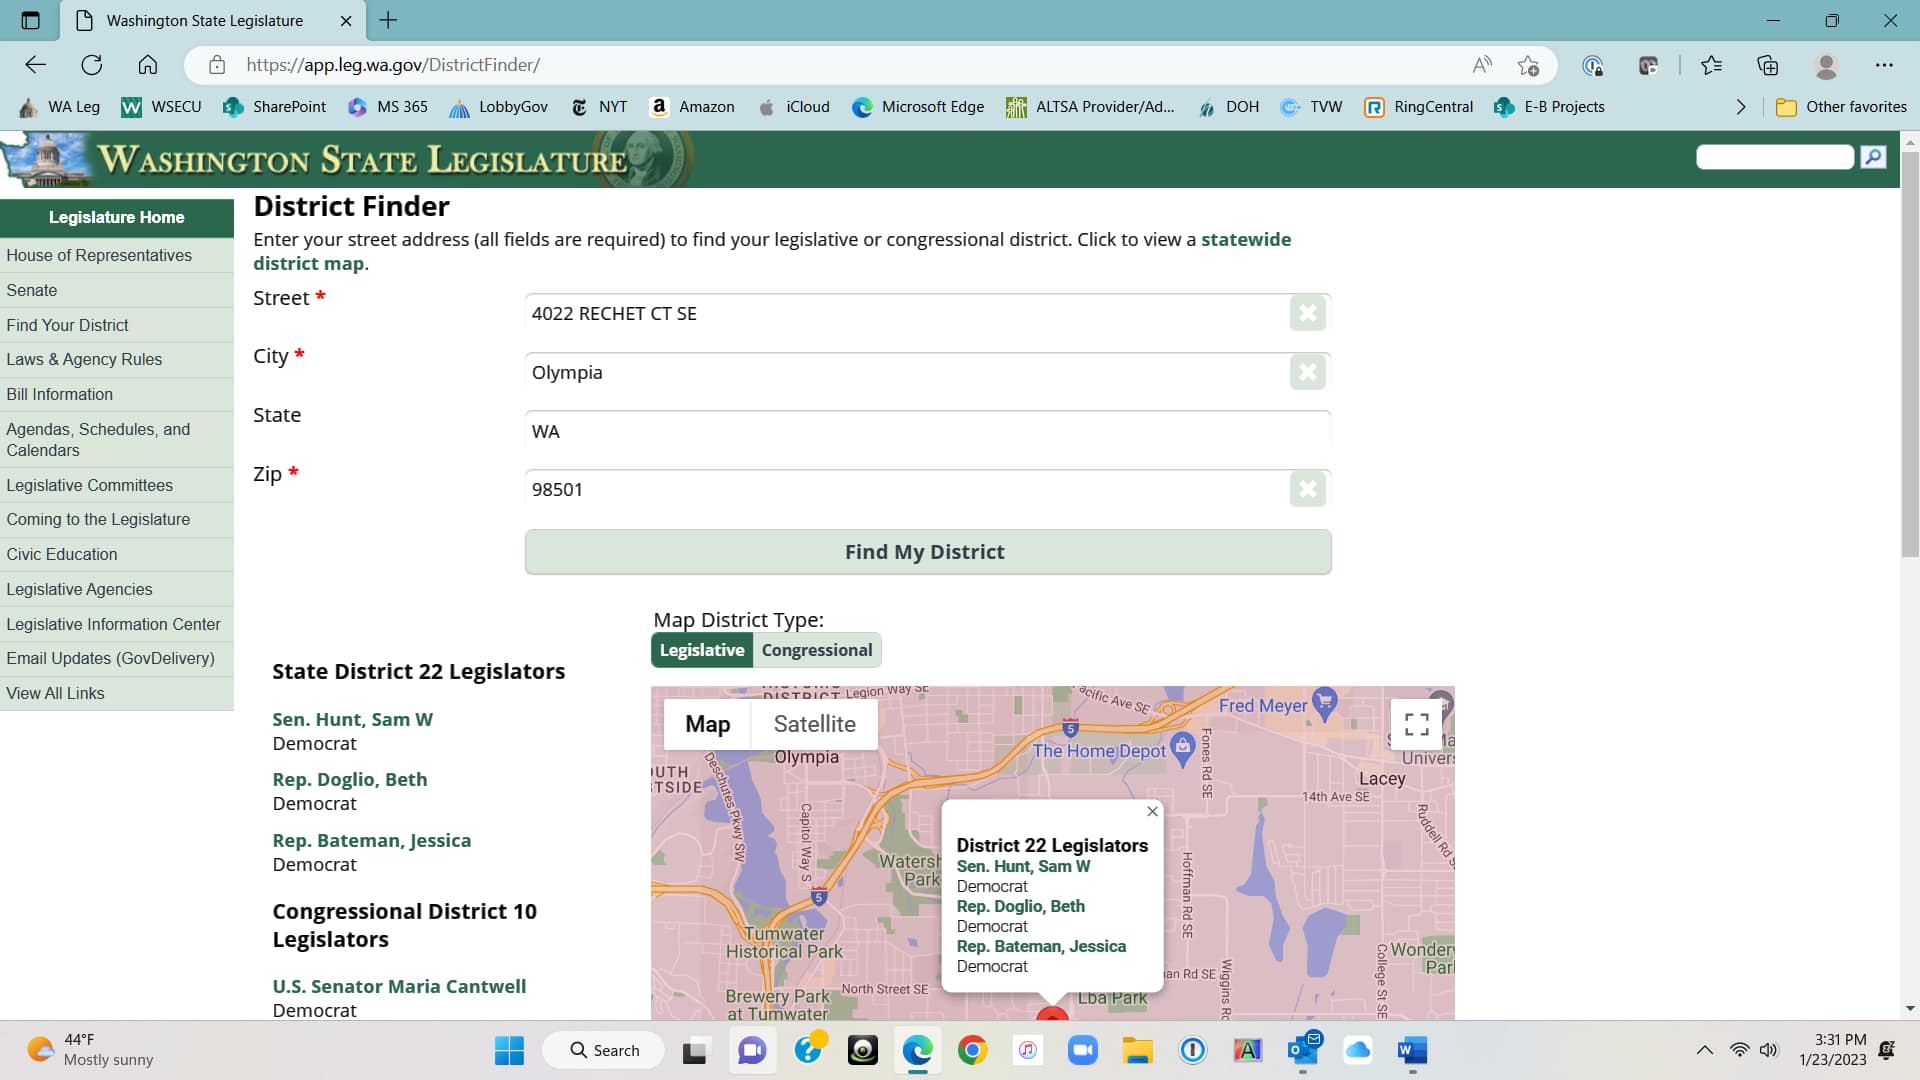
Task: Show hidden system tray icons
Action: click(x=1705, y=1050)
